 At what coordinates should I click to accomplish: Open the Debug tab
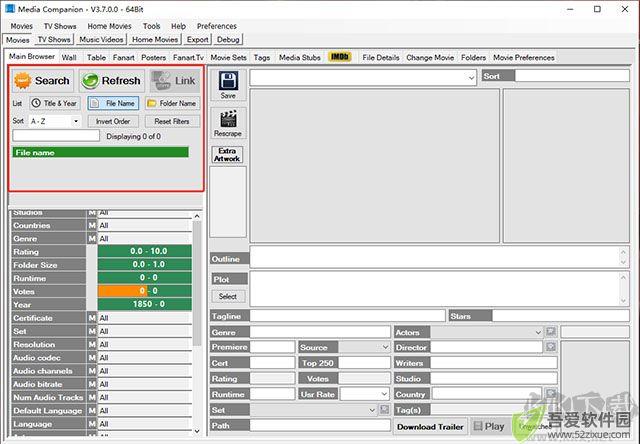click(228, 40)
